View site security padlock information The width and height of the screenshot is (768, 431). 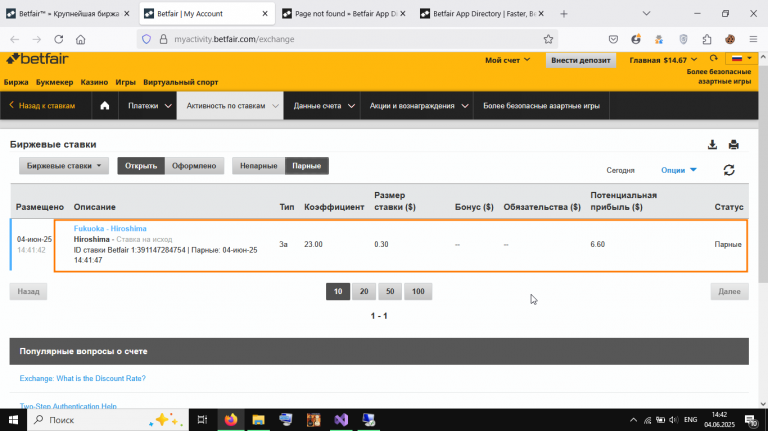pos(163,39)
